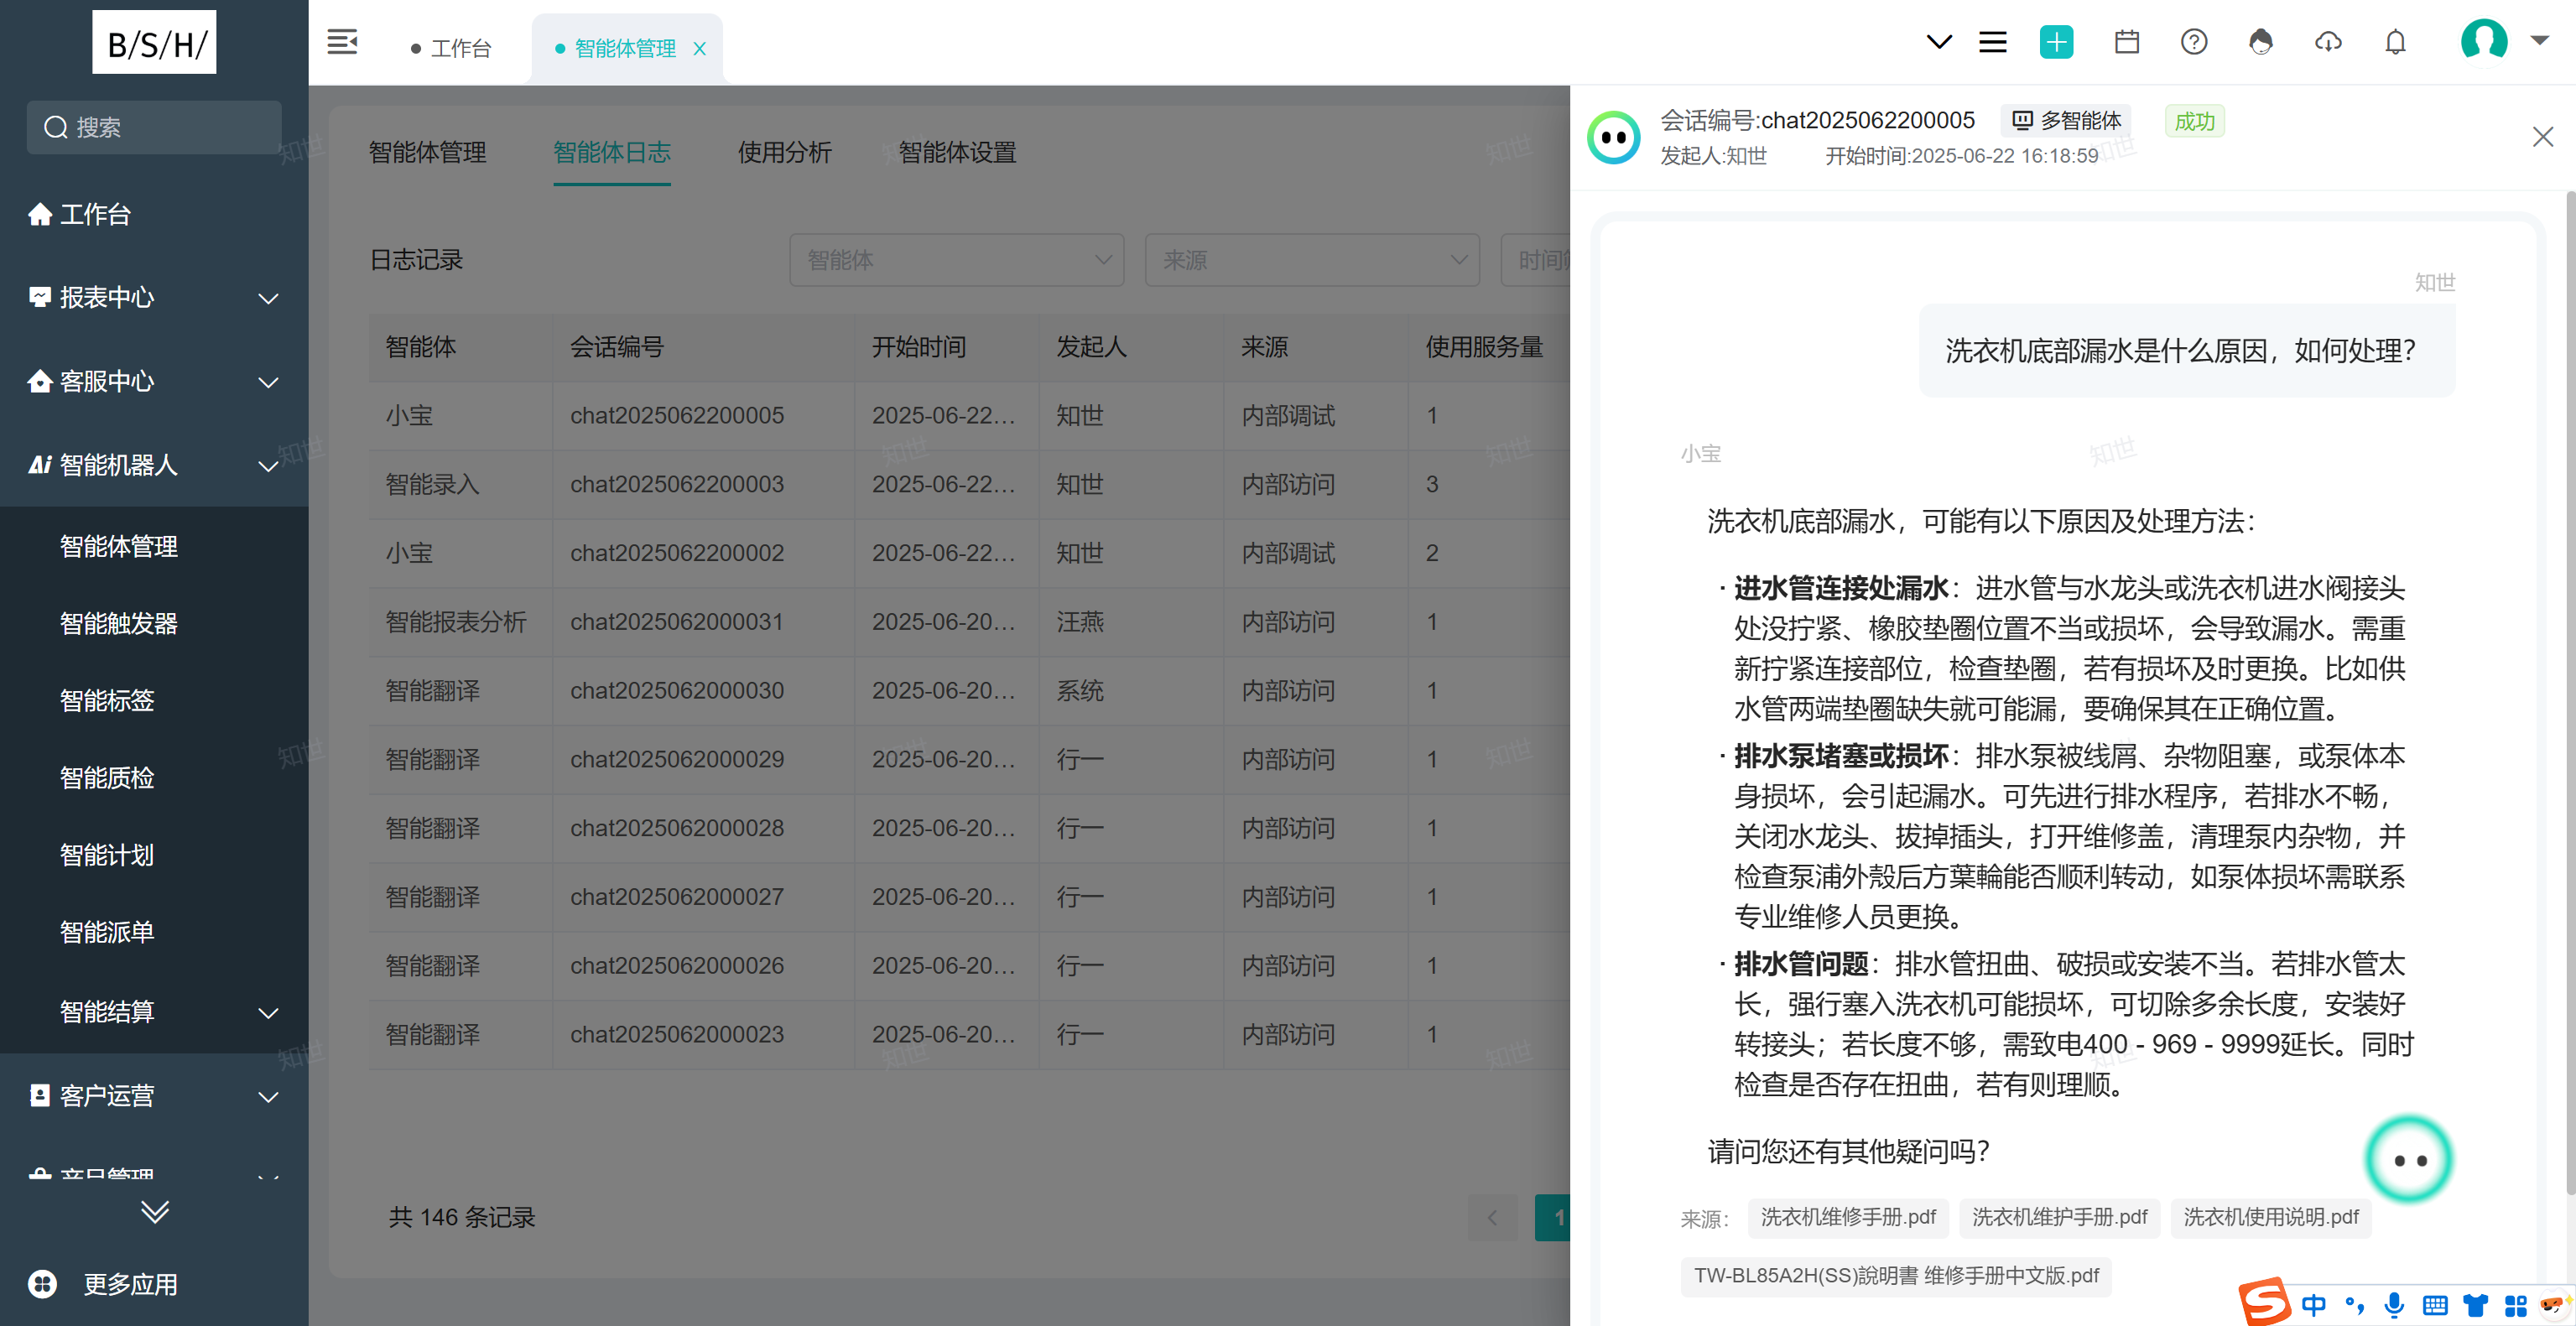Expand the top bar chevron down icon
The image size is (2576, 1326).
pos(1939,42)
